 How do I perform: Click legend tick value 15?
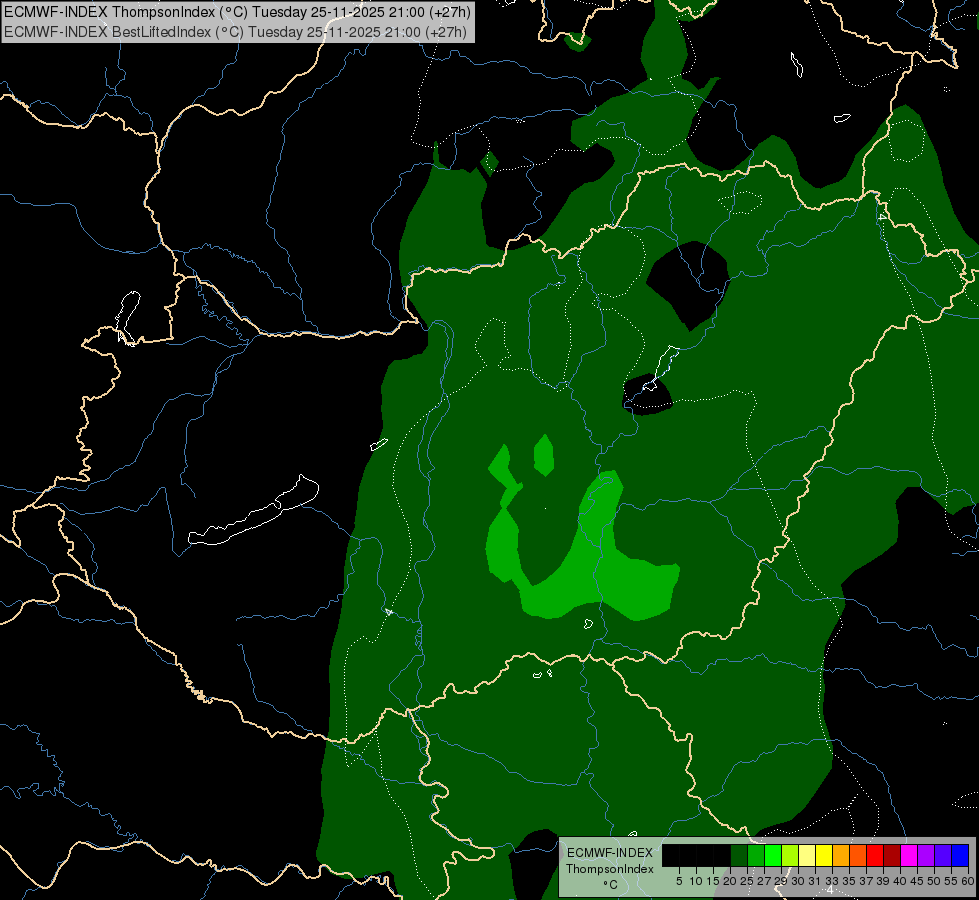click(x=713, y=881)
